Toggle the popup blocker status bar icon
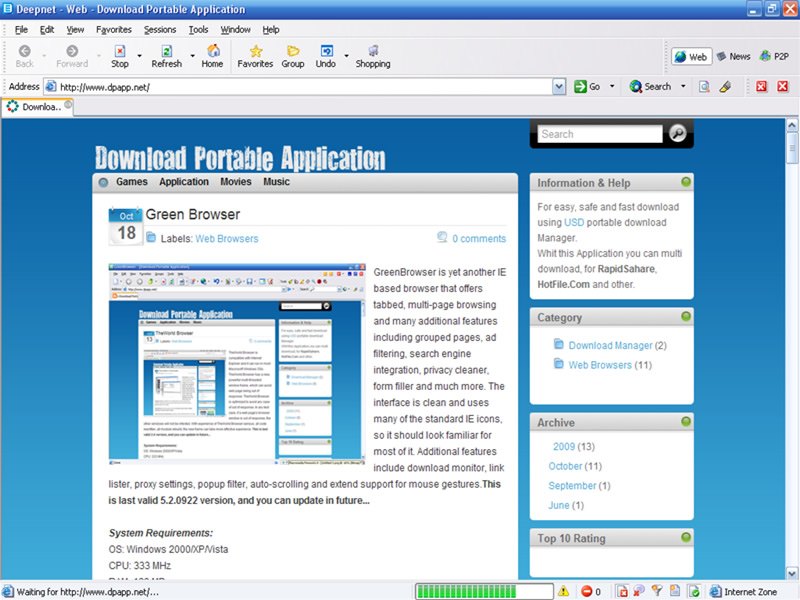The height and width of the screenshot is (600, 800). pyautogui.click(x=622, y=591)
